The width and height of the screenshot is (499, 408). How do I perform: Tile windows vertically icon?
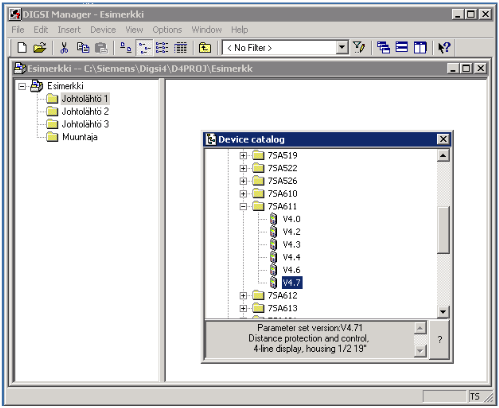coord(420,48)
